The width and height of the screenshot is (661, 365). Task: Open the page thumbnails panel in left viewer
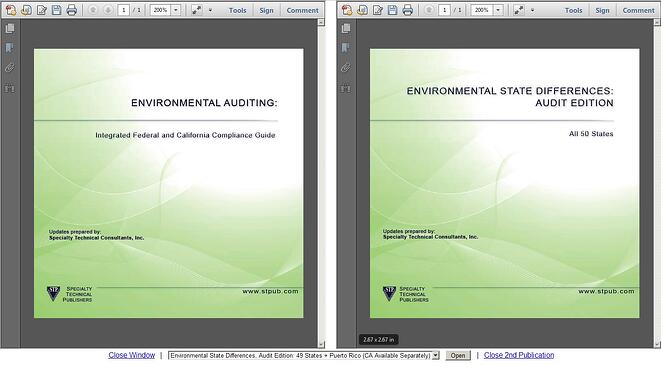tap(10, 28)
